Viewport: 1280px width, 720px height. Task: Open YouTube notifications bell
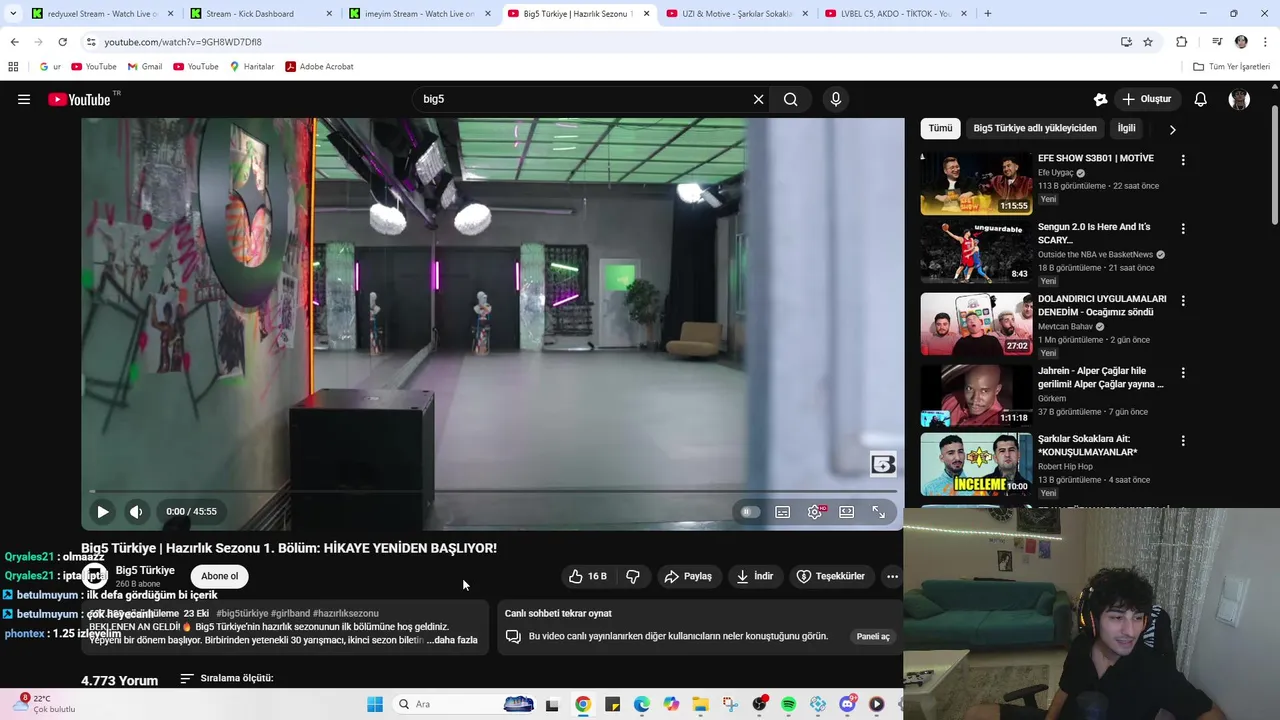1201,99
